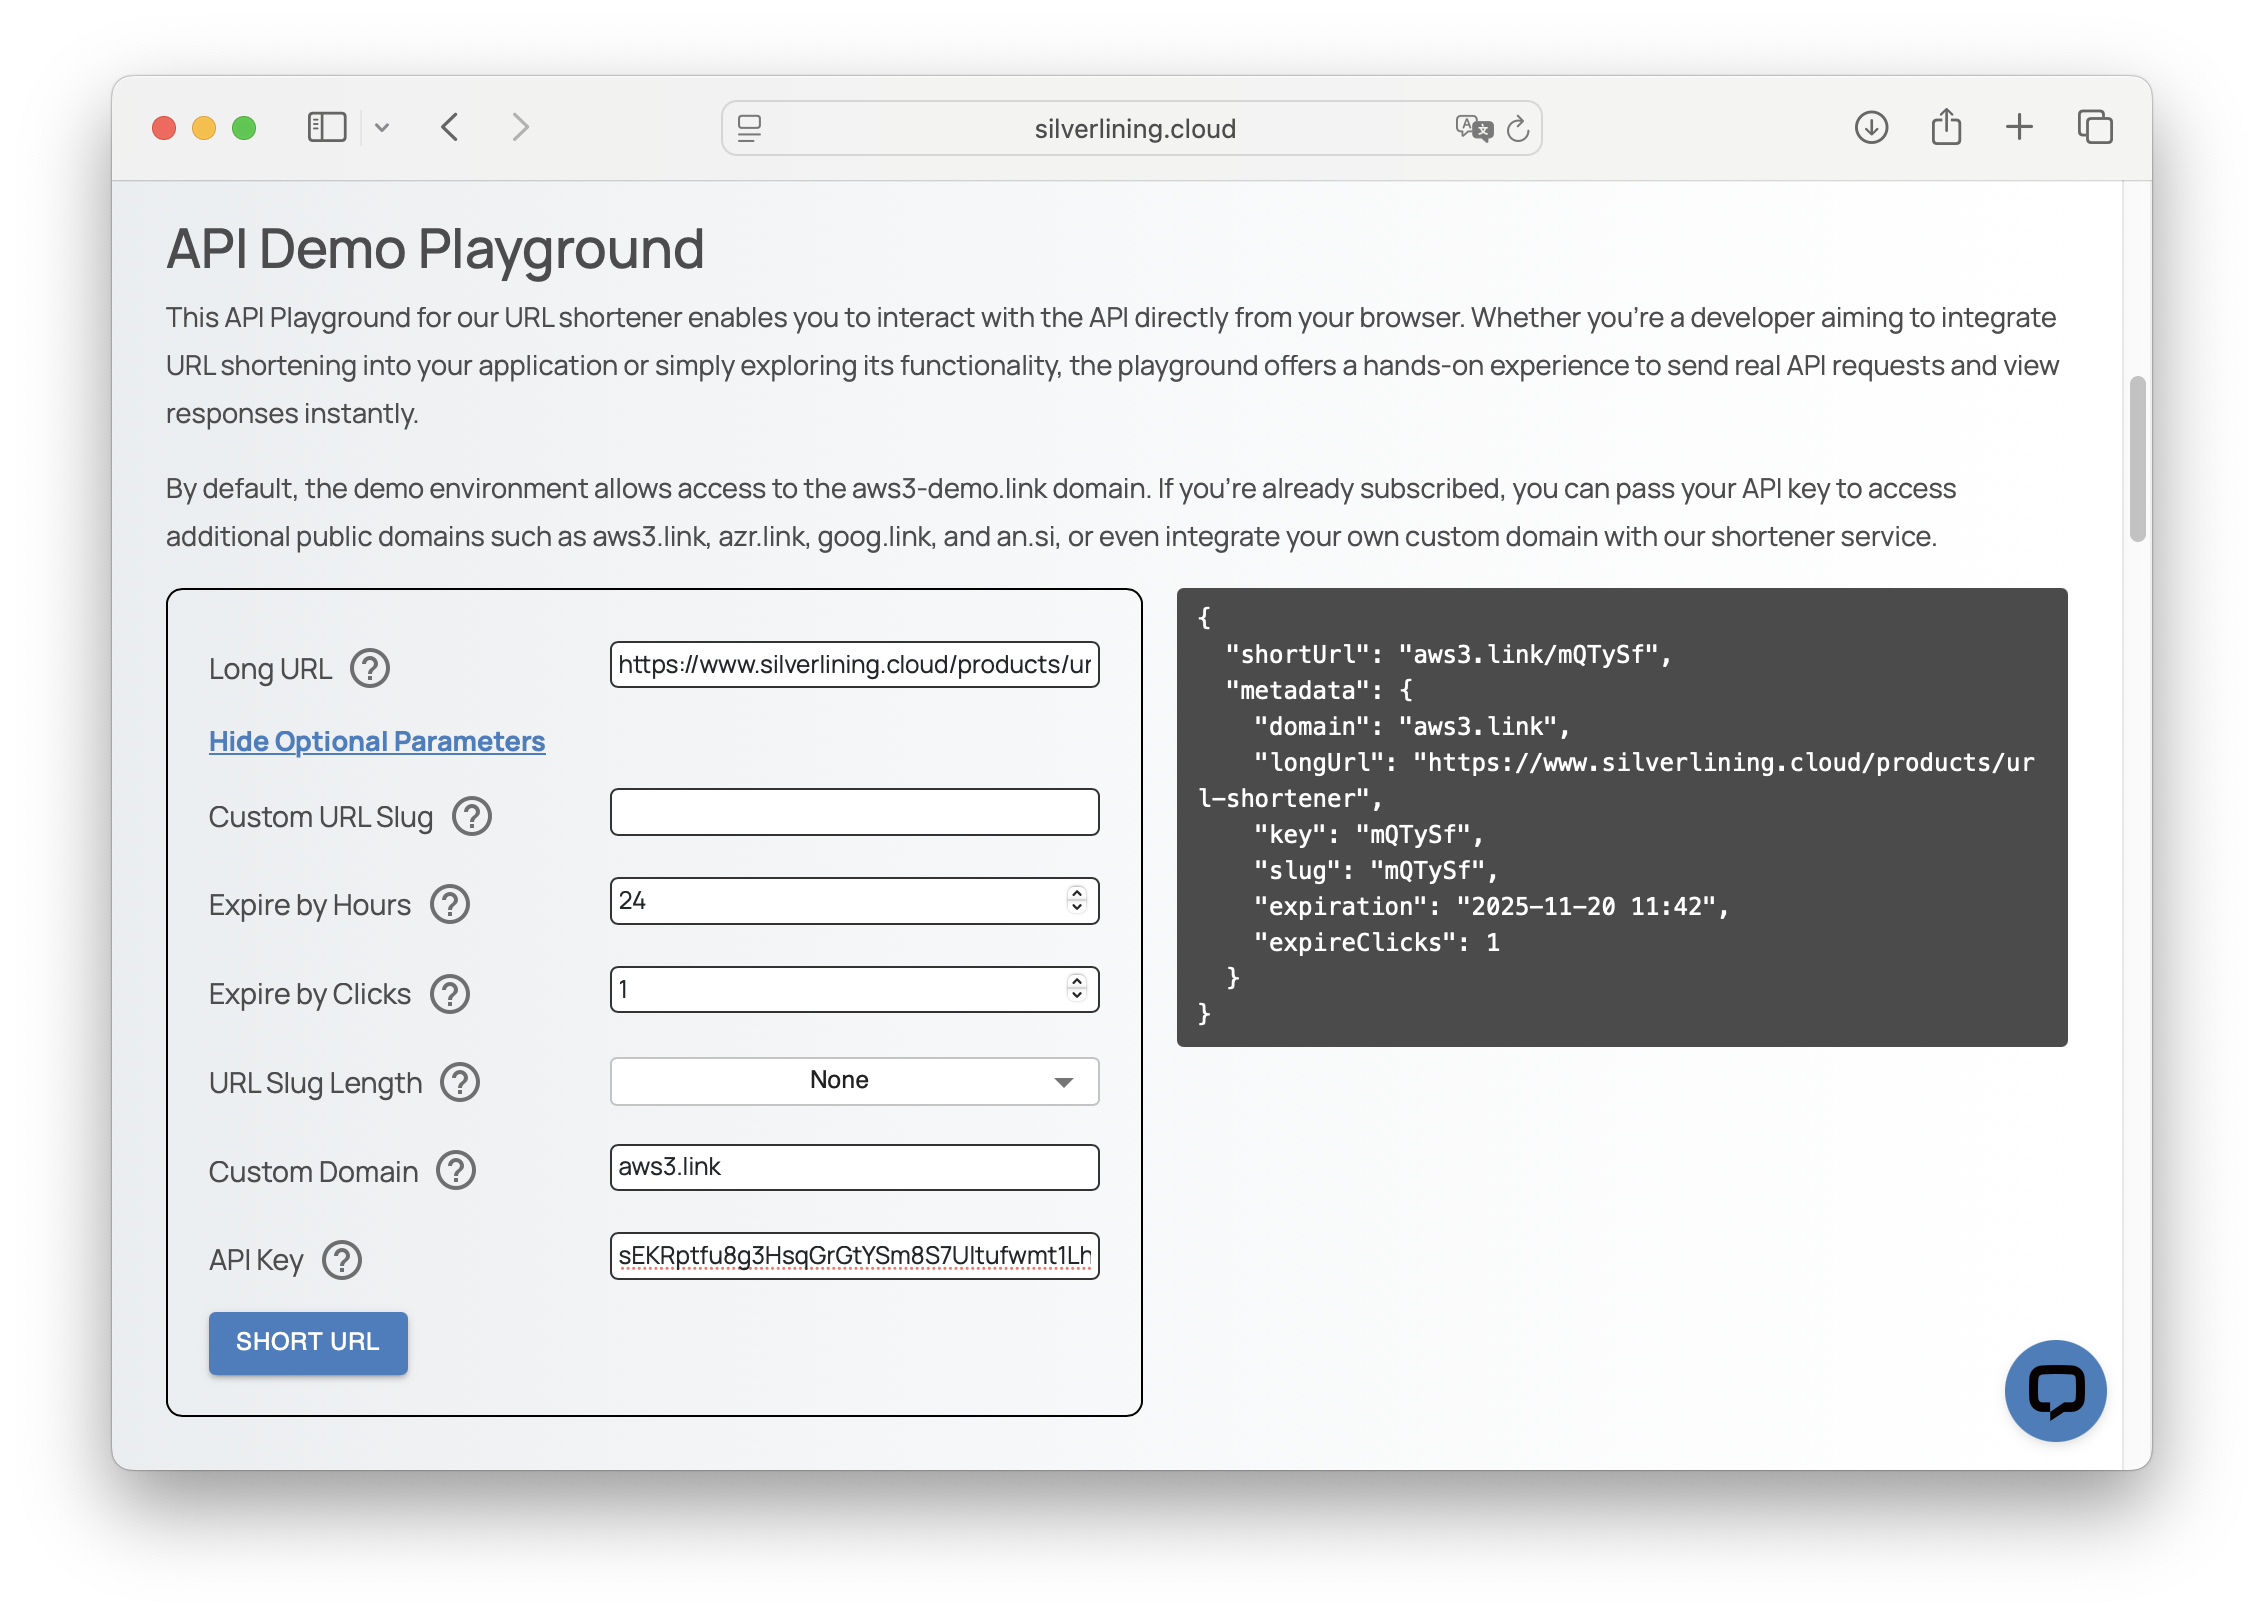This screenshot has height=1618, width=2264.
Task: Click the API Key help icon
Action: [x=342, y=1260]
